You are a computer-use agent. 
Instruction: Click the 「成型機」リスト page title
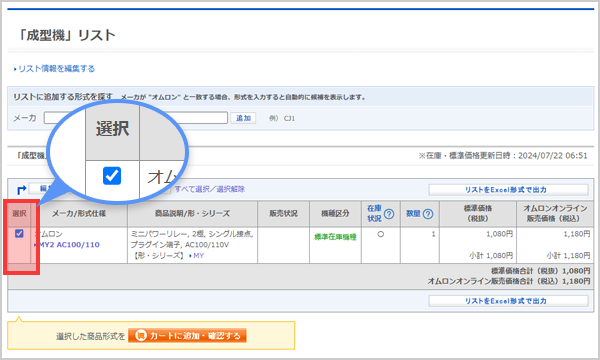point(66,35)
